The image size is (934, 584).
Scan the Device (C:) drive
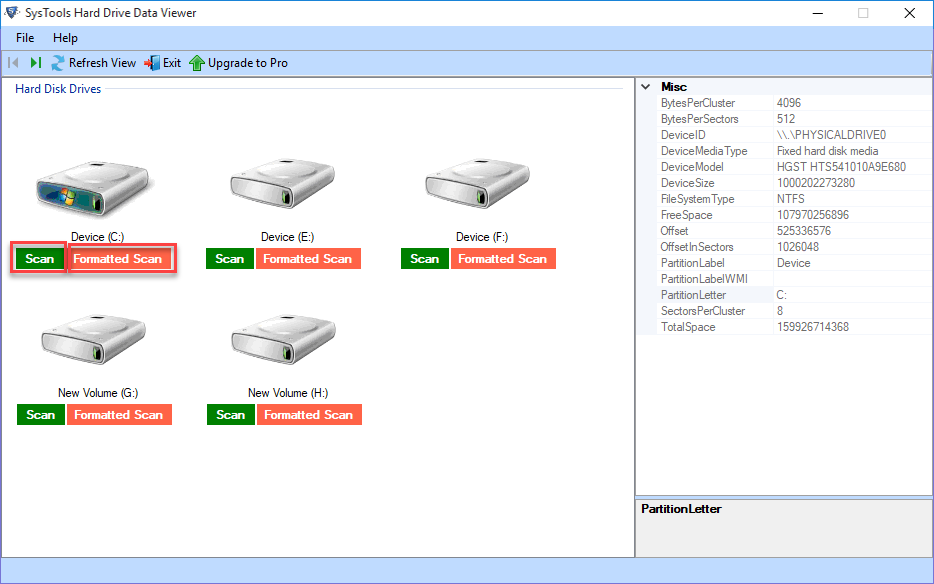pyautogui.click(x=39, y=259)
